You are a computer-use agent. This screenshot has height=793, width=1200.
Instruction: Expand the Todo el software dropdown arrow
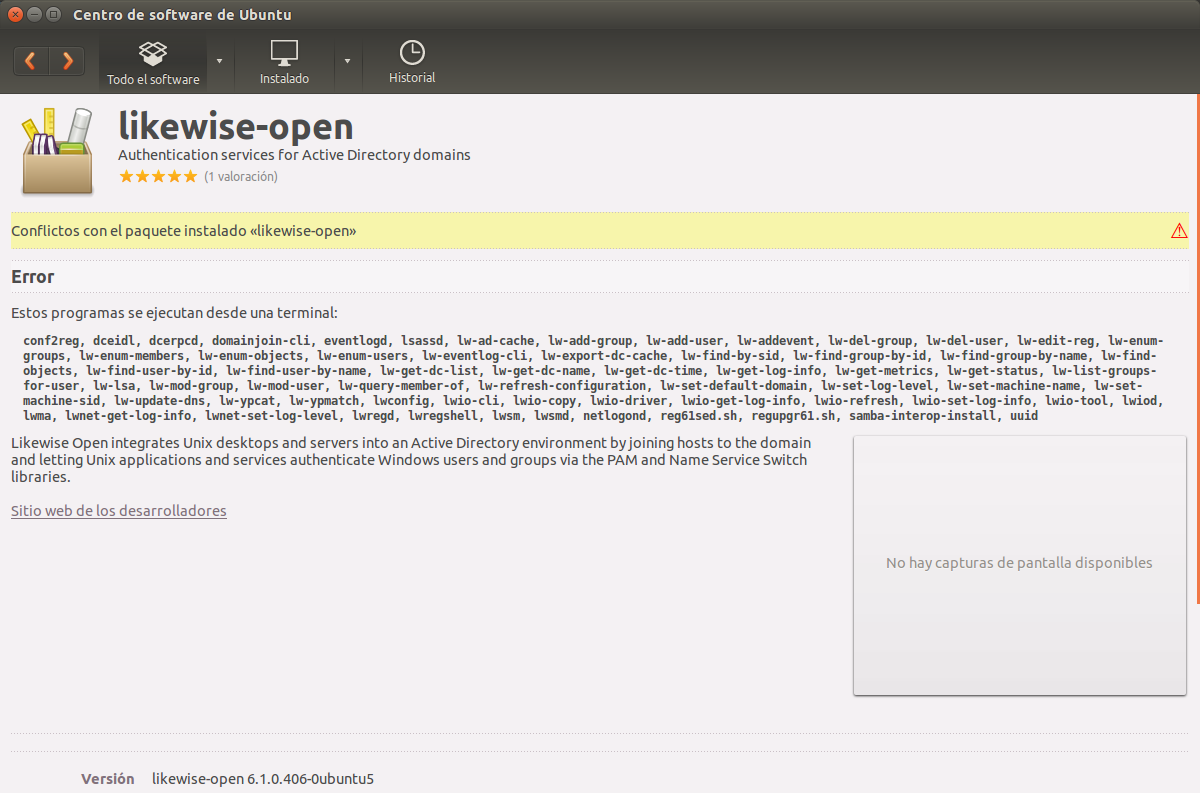click(x=219, y=61)
